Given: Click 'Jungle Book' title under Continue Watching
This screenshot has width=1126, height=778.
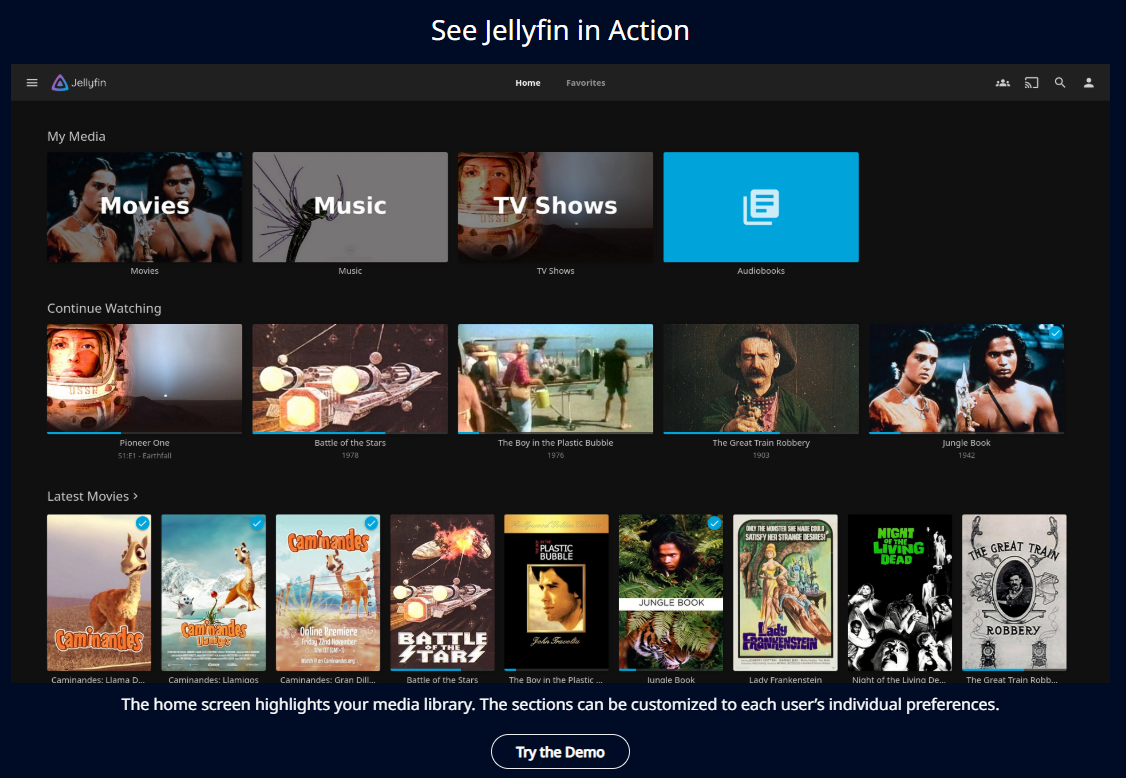Looking at the screenshot, I should click(x=966, y=443).
